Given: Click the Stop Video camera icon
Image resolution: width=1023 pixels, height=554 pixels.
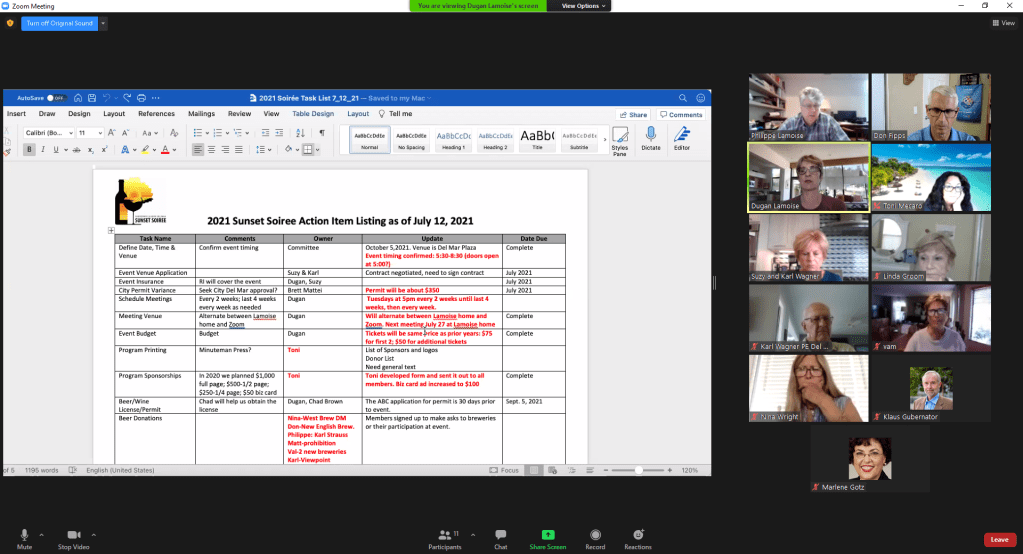Looking at the screenshot, I should 73,535.
